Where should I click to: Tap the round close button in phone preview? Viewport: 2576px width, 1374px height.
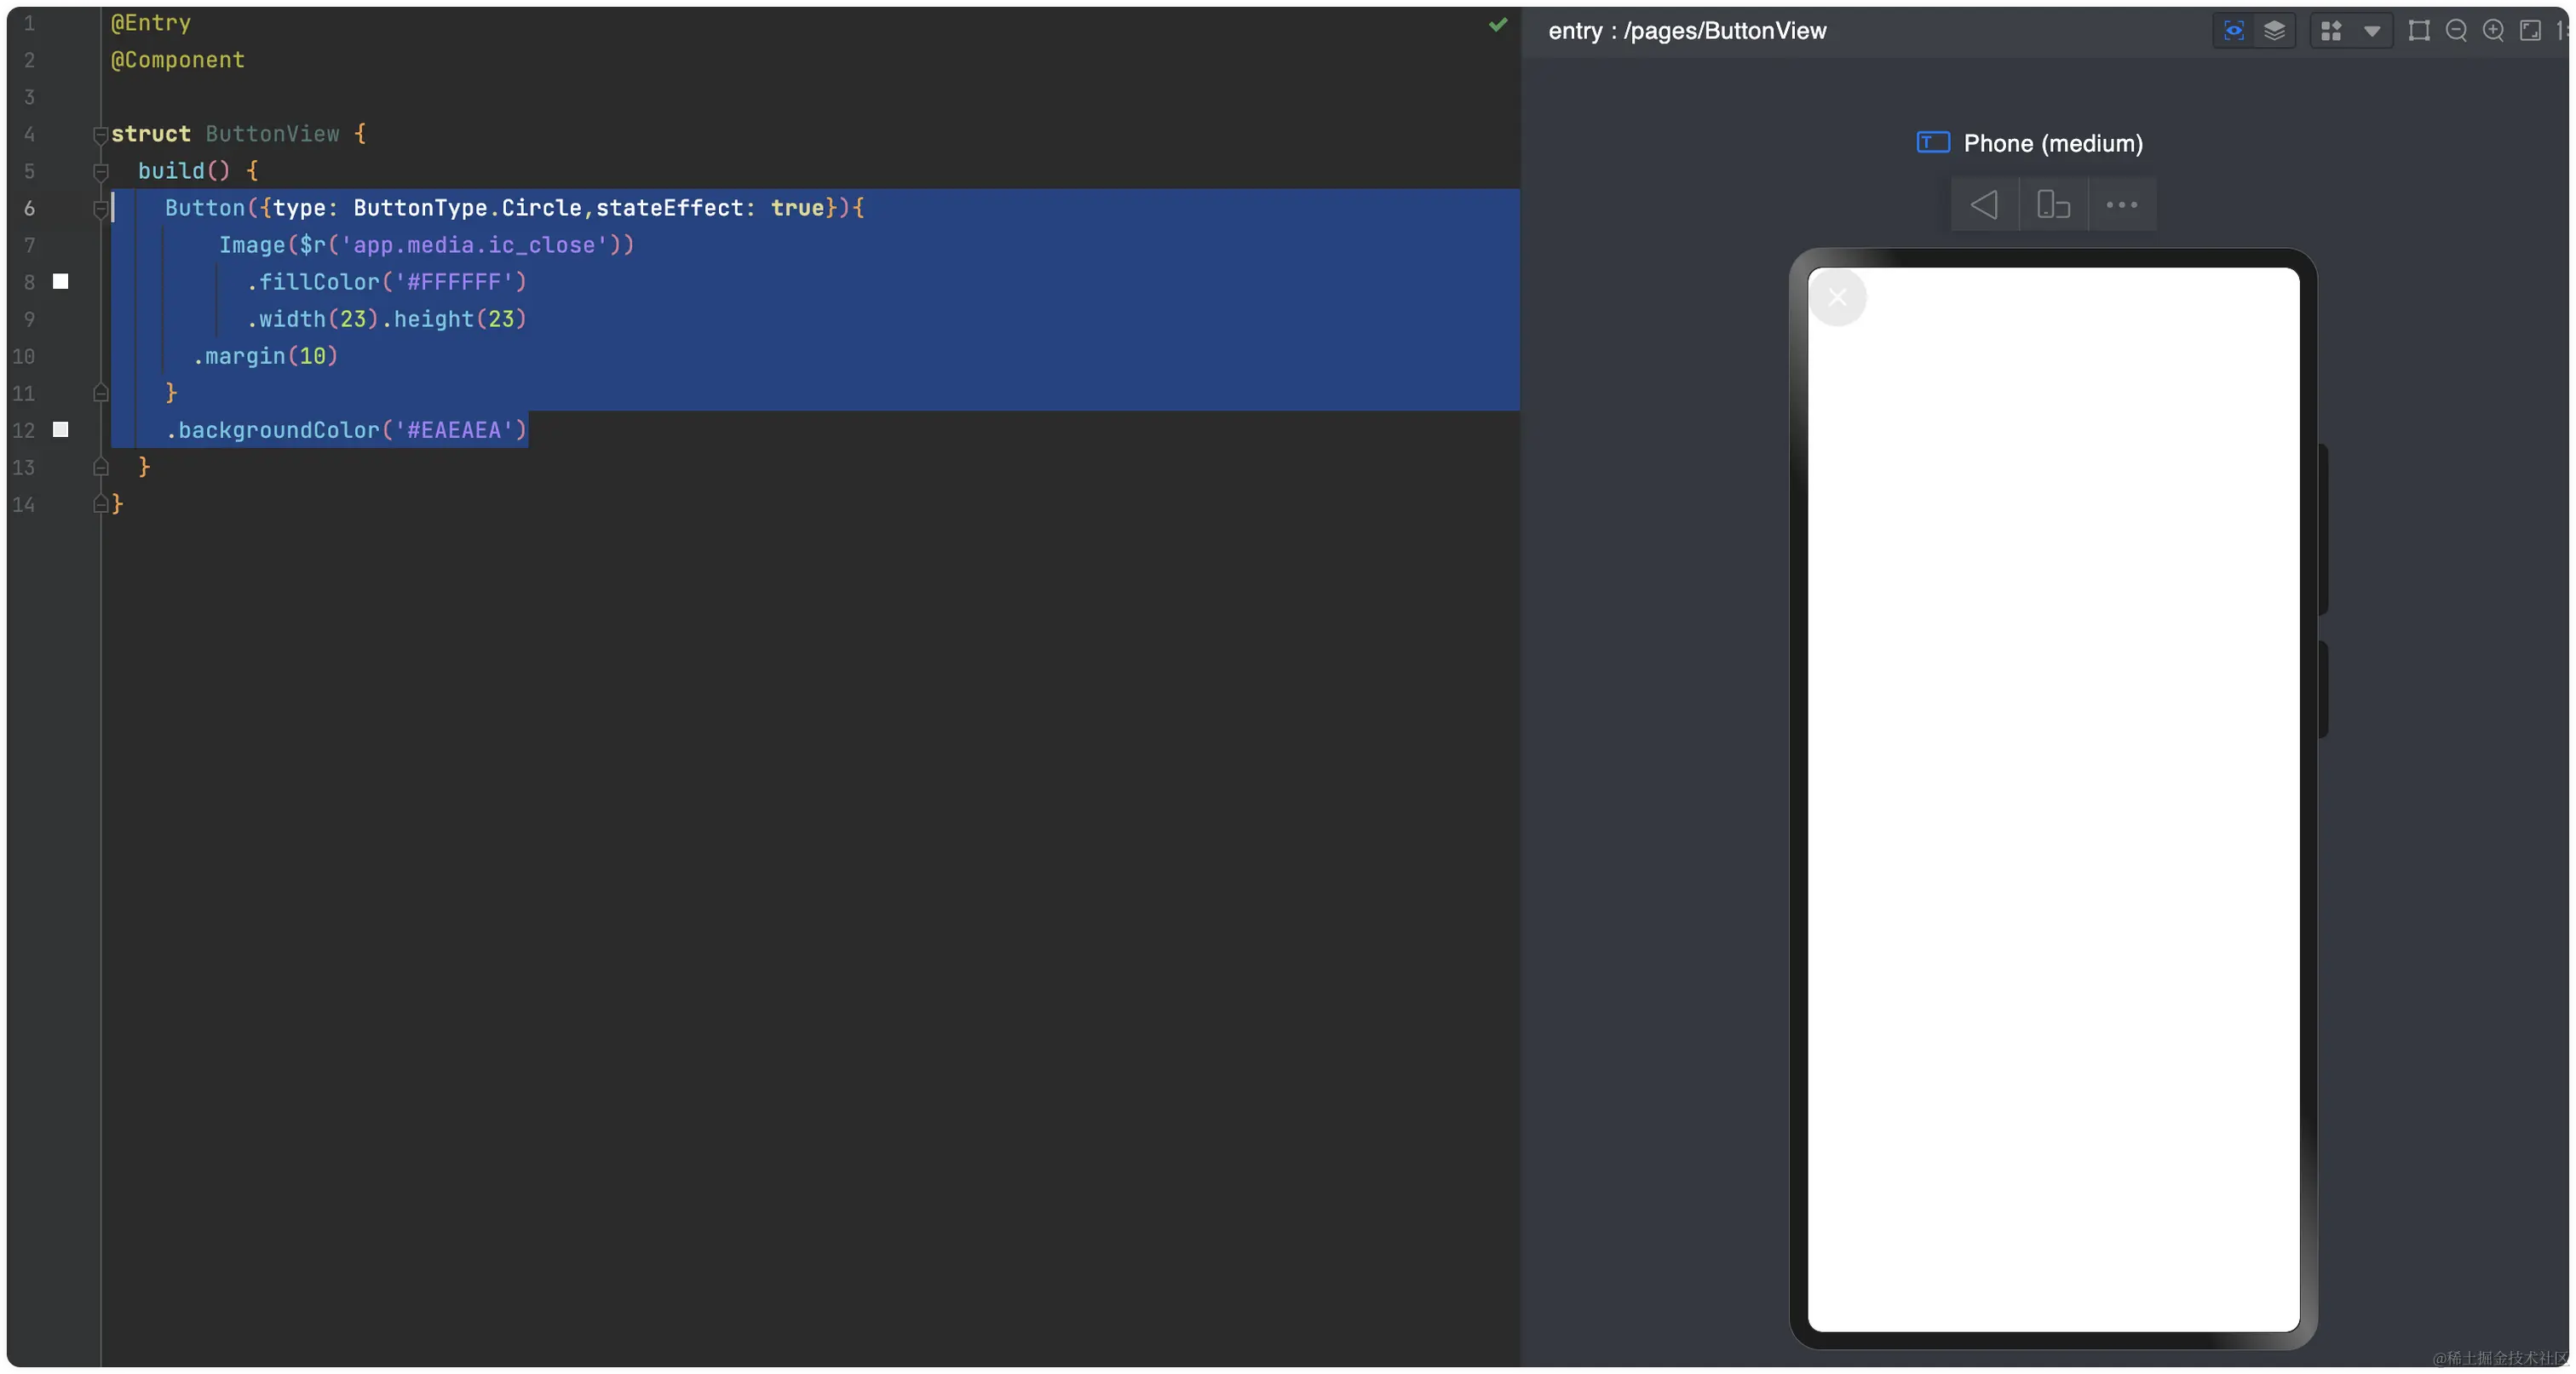click(x=1837, y=297)
